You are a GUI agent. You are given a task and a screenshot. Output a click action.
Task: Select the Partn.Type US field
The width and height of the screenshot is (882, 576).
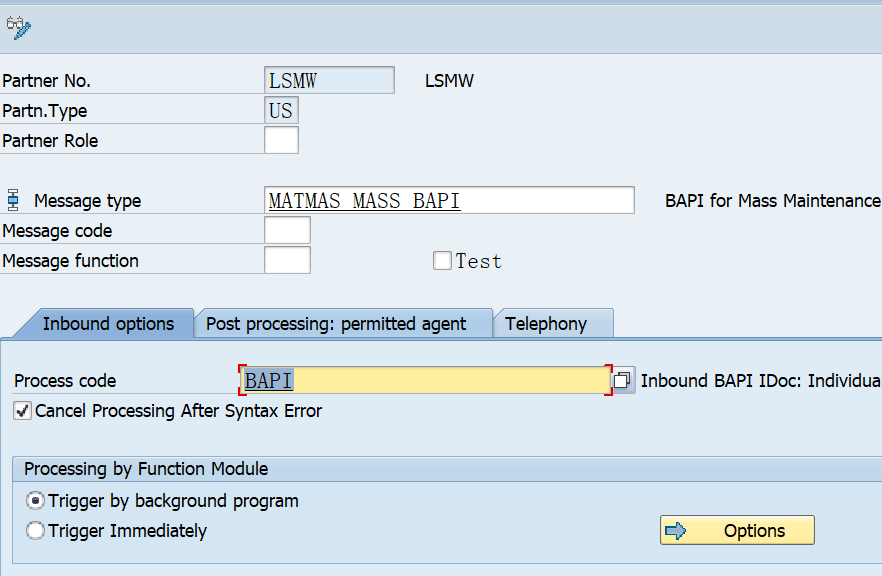click(281, 110)
